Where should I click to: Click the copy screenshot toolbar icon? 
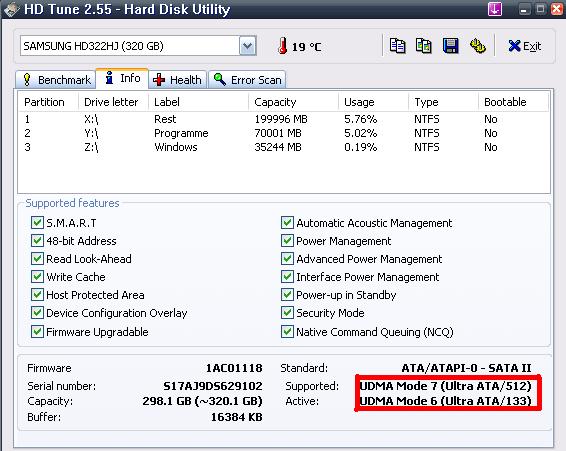[x=424, y=46]
